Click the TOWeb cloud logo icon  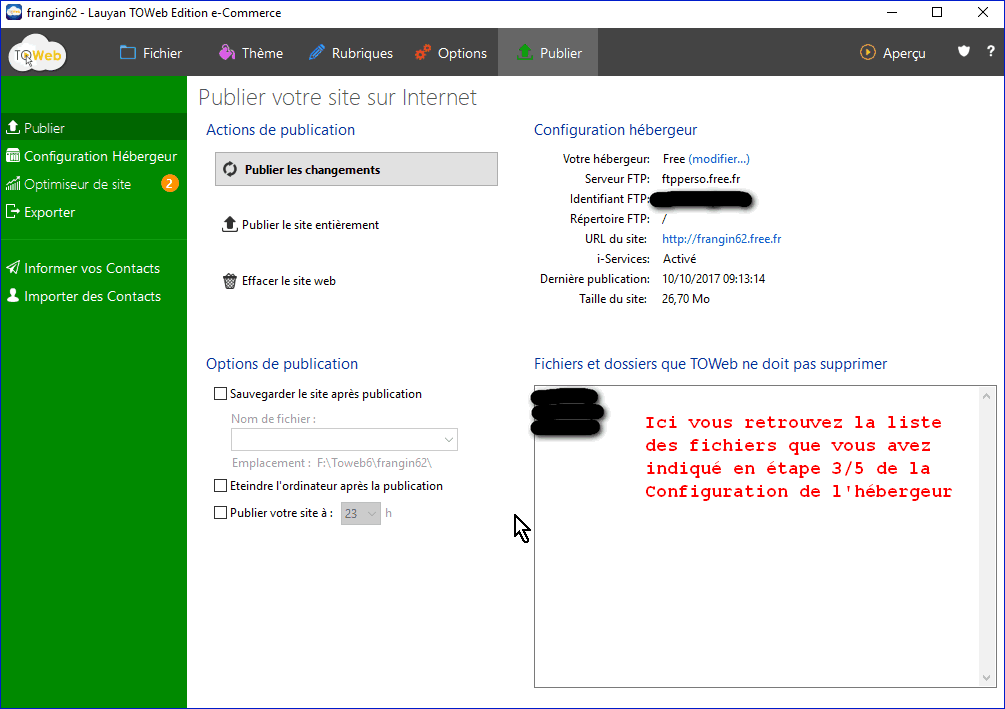pos(37,54)
